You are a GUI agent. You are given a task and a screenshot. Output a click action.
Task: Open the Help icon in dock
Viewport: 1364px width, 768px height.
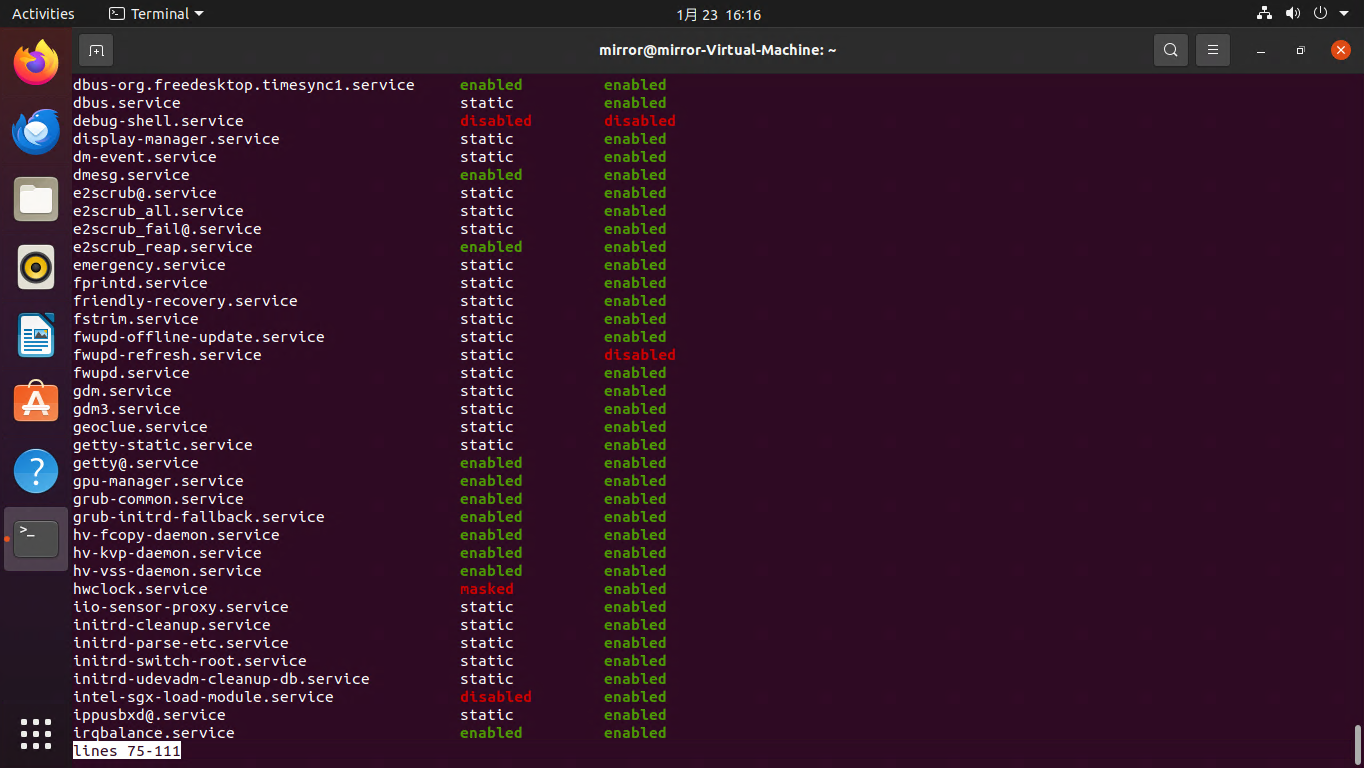(36, 471)
